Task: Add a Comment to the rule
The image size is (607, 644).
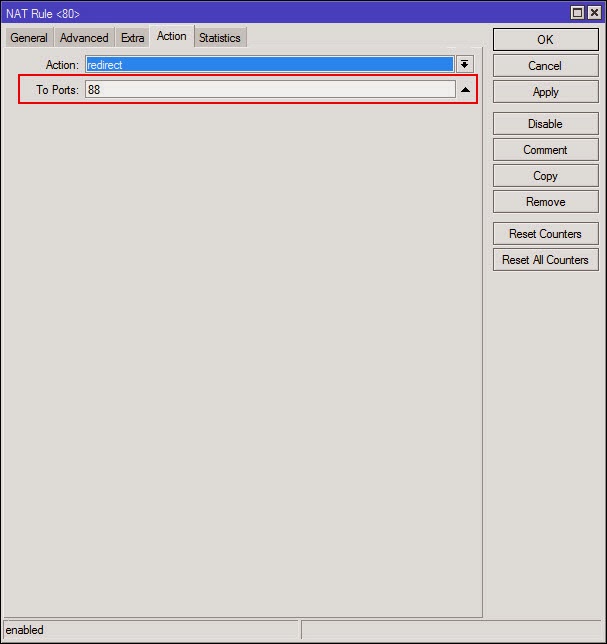Action: coord(545,150)
